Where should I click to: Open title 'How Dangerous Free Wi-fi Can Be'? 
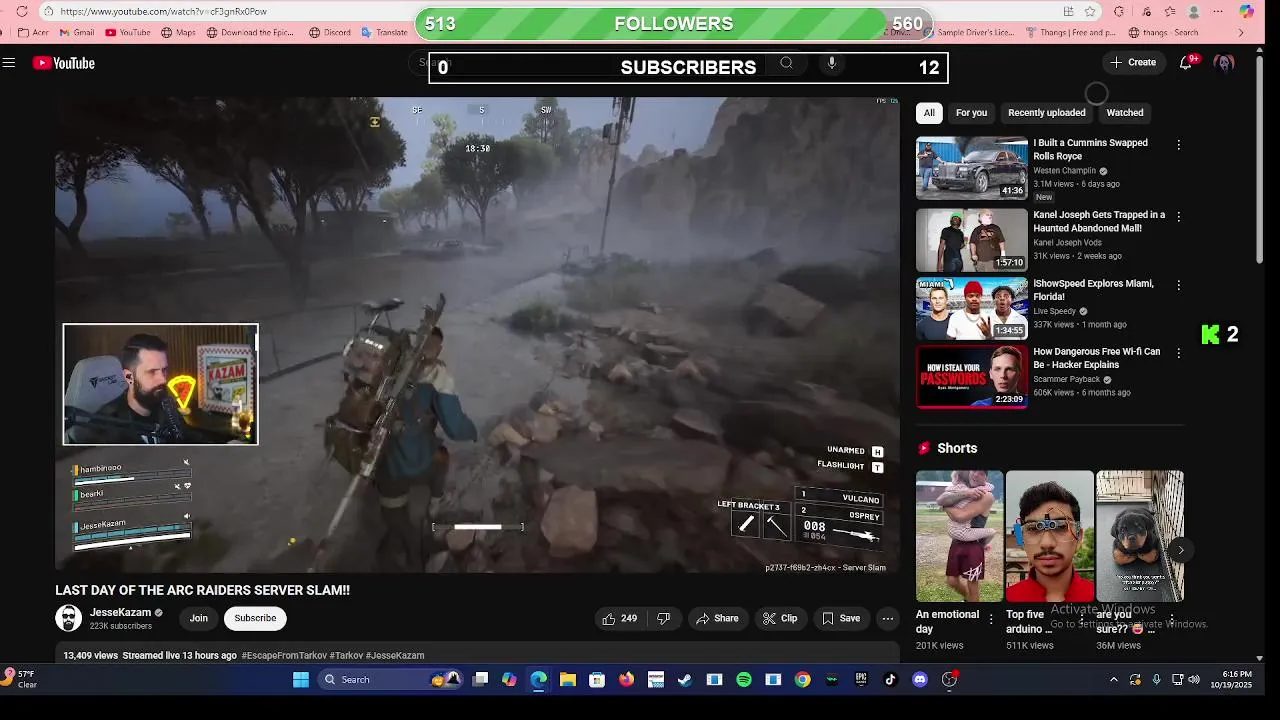click(1097, 358)
